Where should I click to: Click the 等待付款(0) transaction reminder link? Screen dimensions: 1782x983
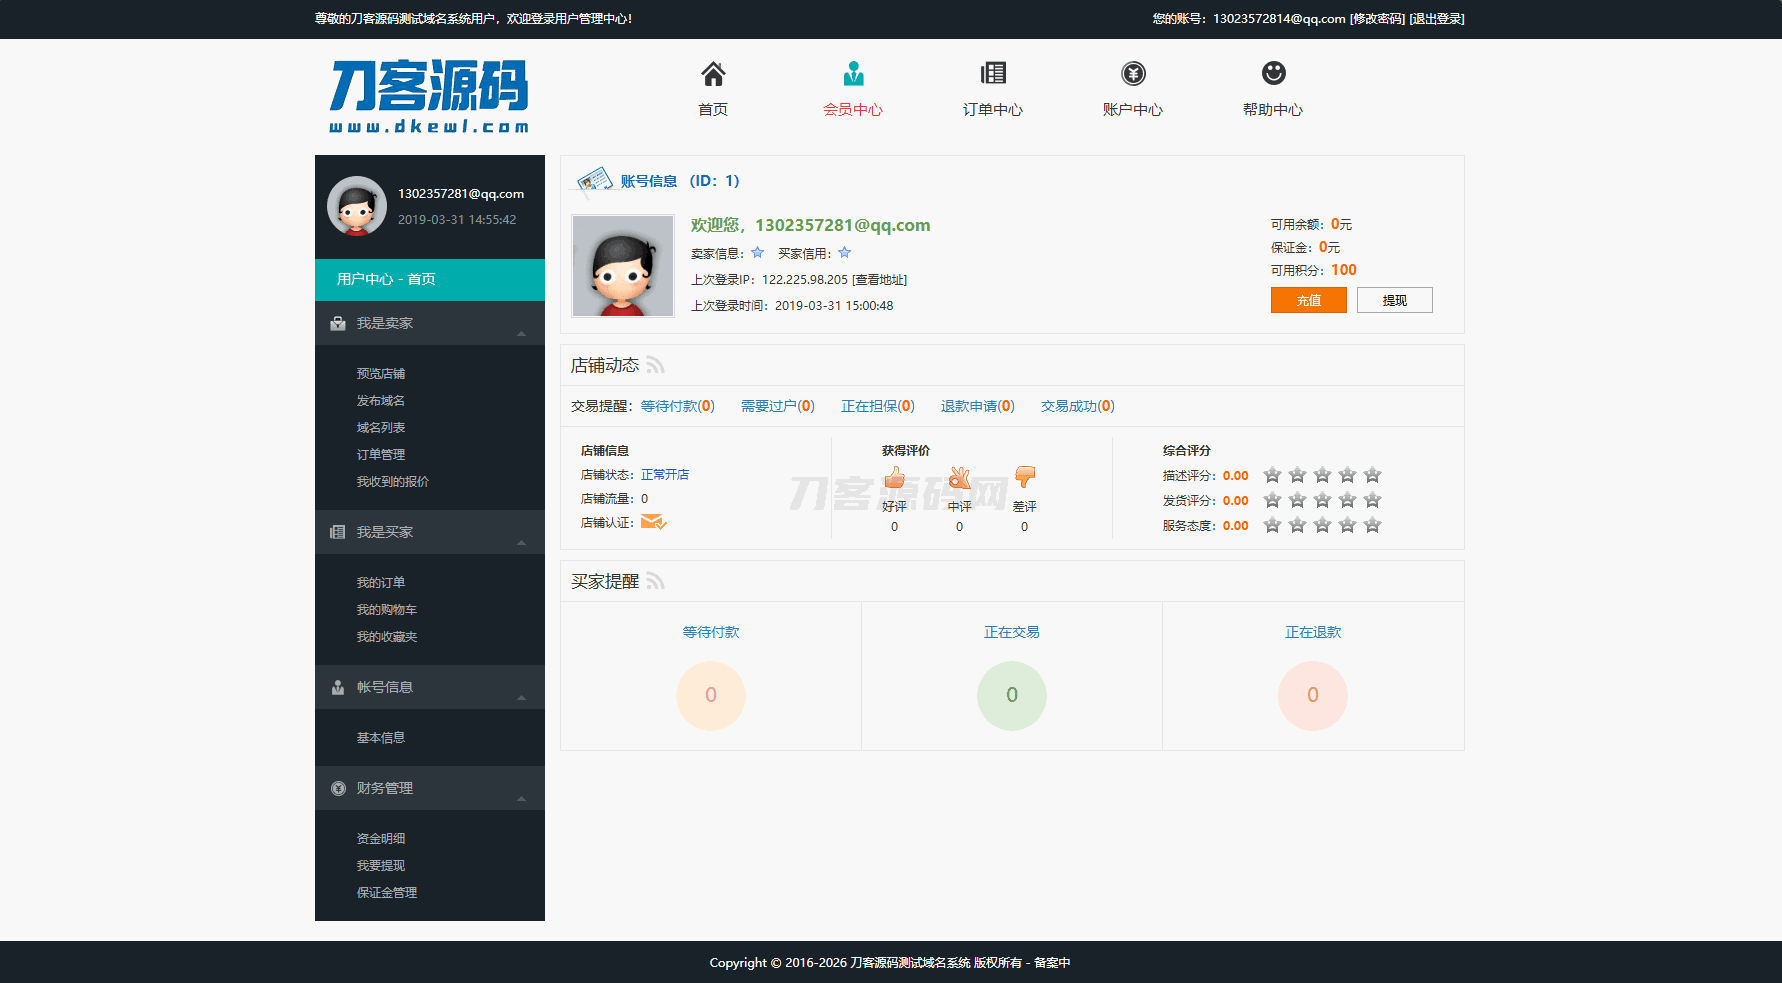click(x=677, y=406)
